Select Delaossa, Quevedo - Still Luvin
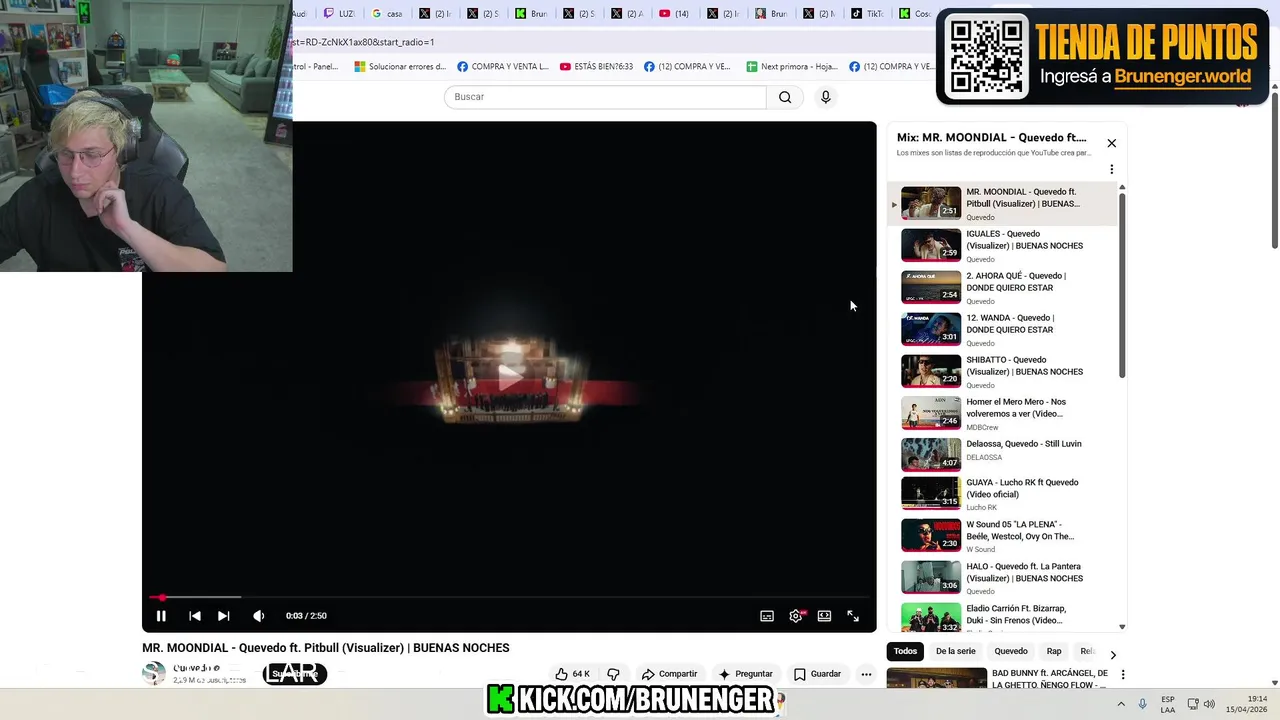The image size is (1280, 720). [x=1003, y=455]
